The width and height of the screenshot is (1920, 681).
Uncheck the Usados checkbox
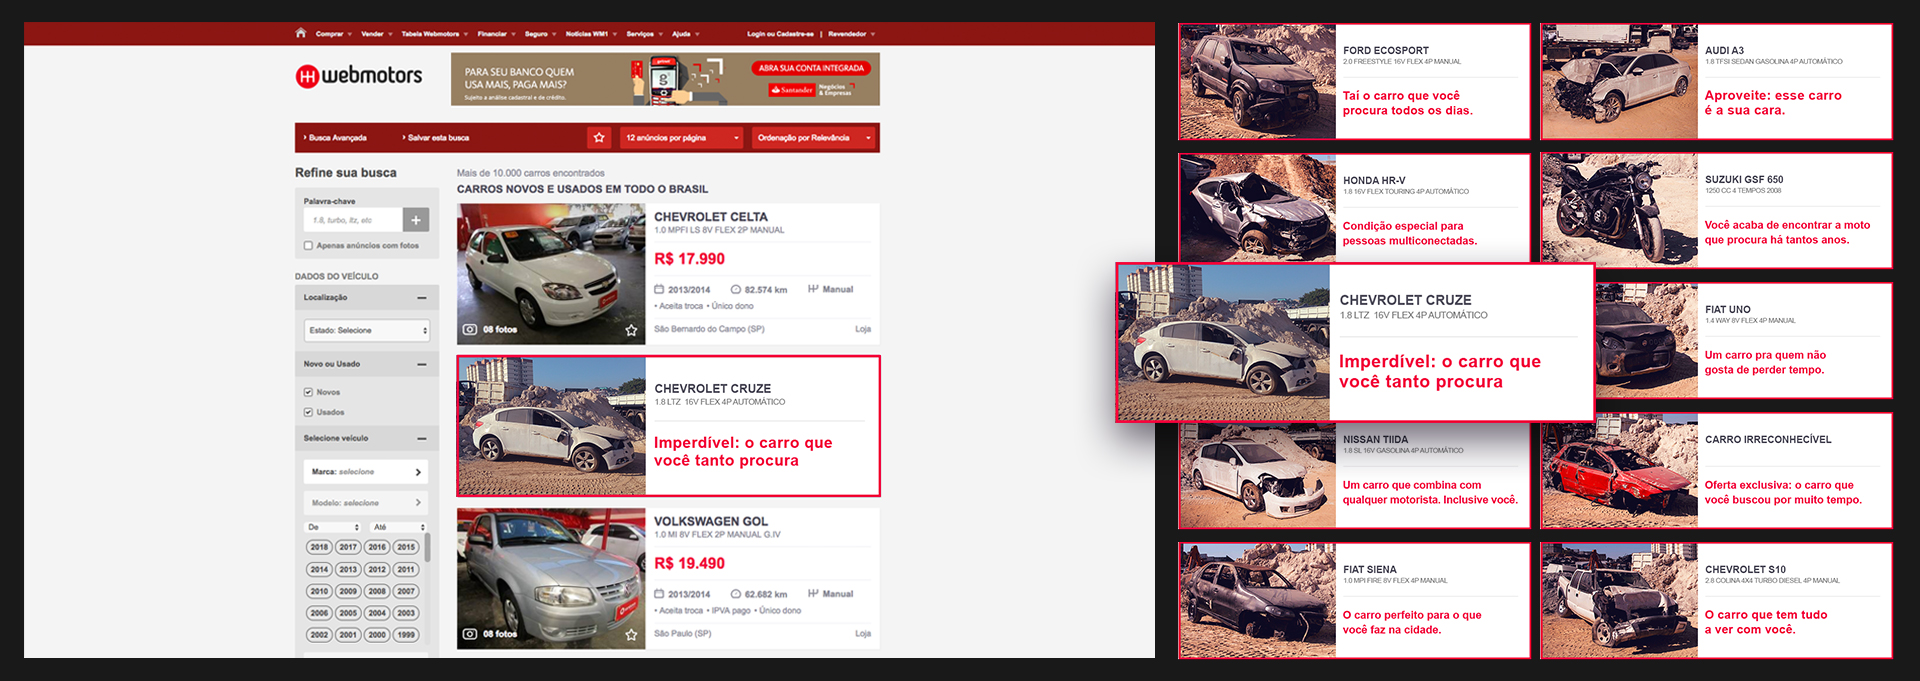[308, 412]
